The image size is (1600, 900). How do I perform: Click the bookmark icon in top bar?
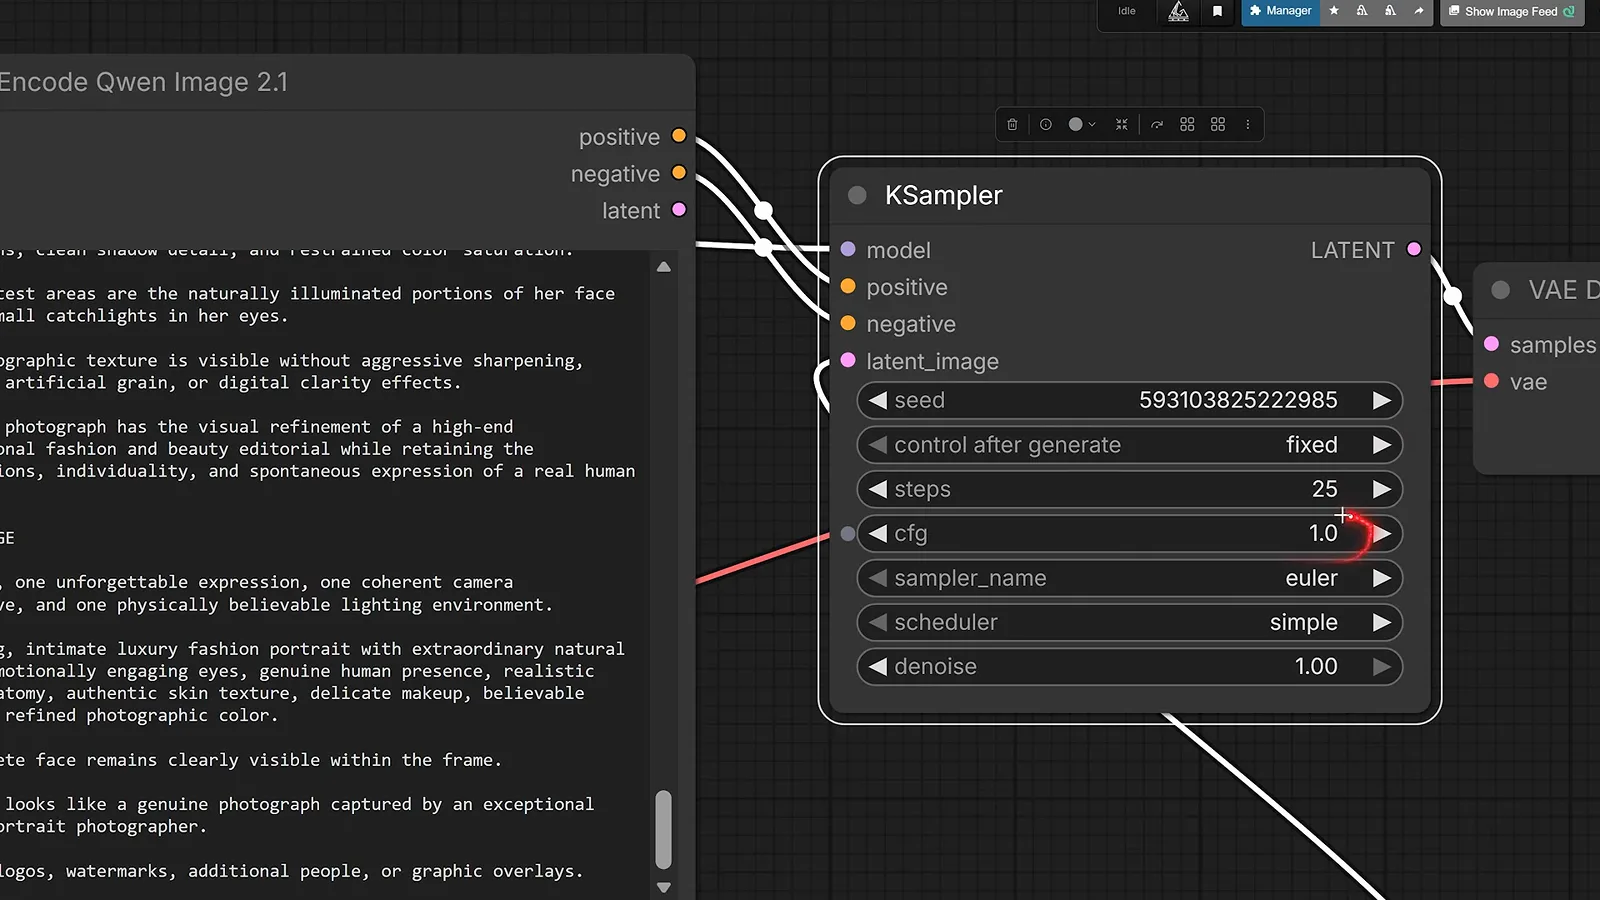(1217, 11)
